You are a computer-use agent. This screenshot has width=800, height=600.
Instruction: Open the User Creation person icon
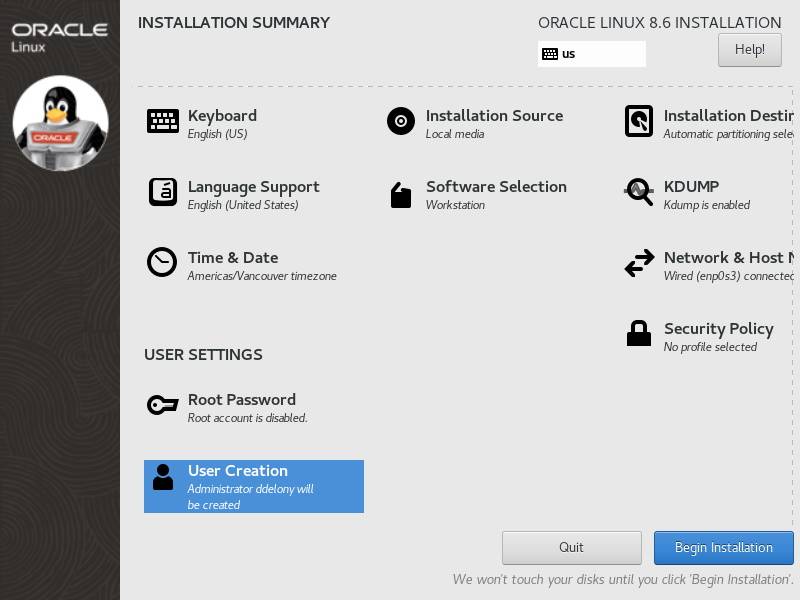(x=163, y=478)
